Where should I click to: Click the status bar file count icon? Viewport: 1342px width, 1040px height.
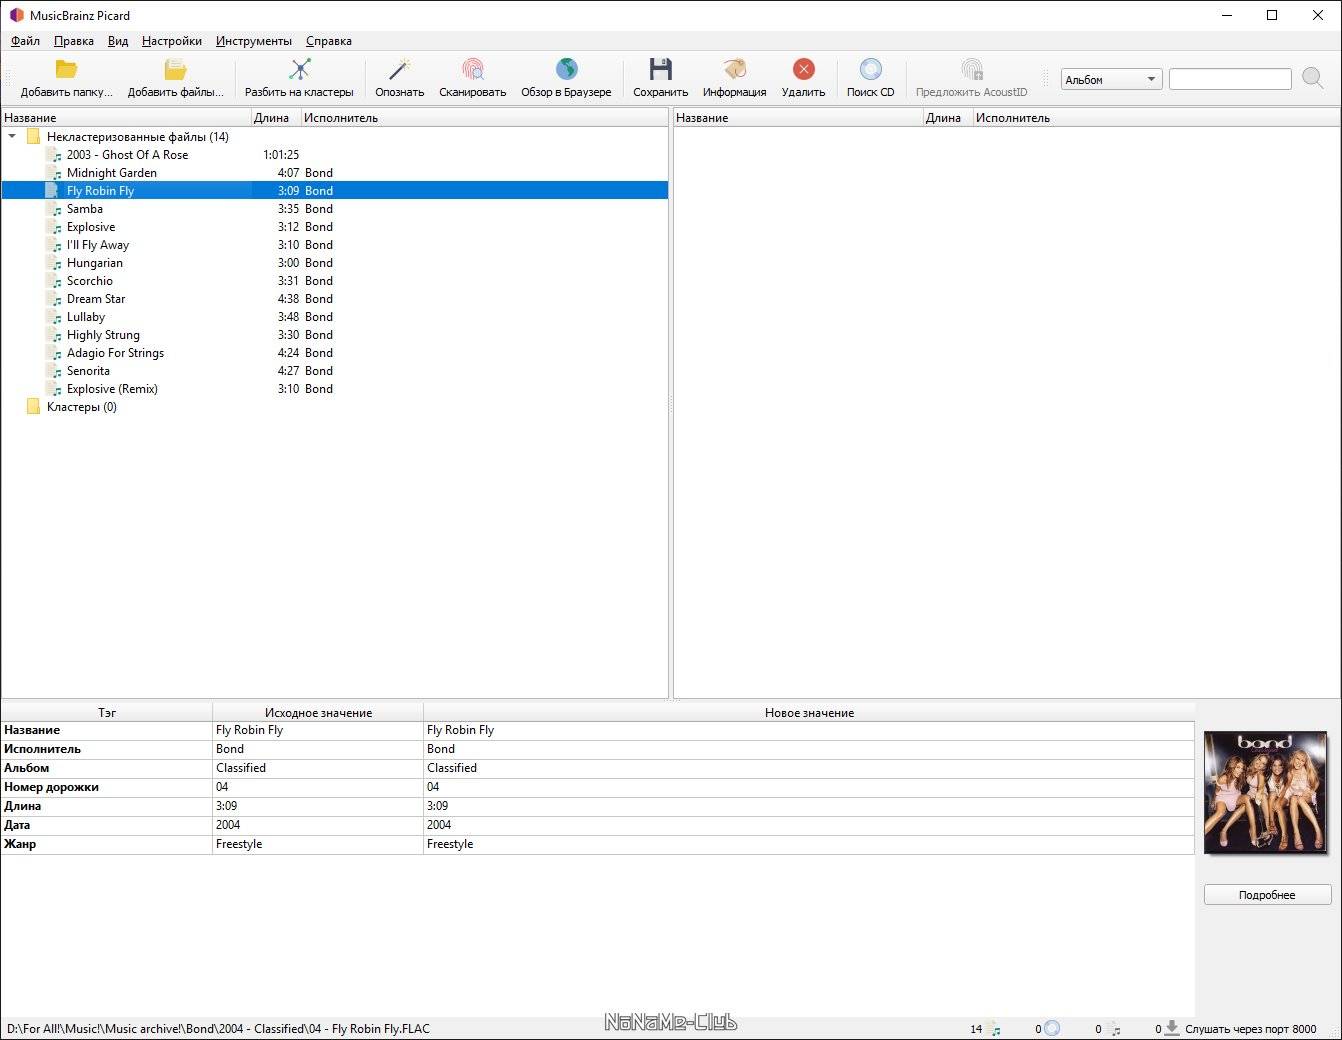click(x=993, y=1028)
